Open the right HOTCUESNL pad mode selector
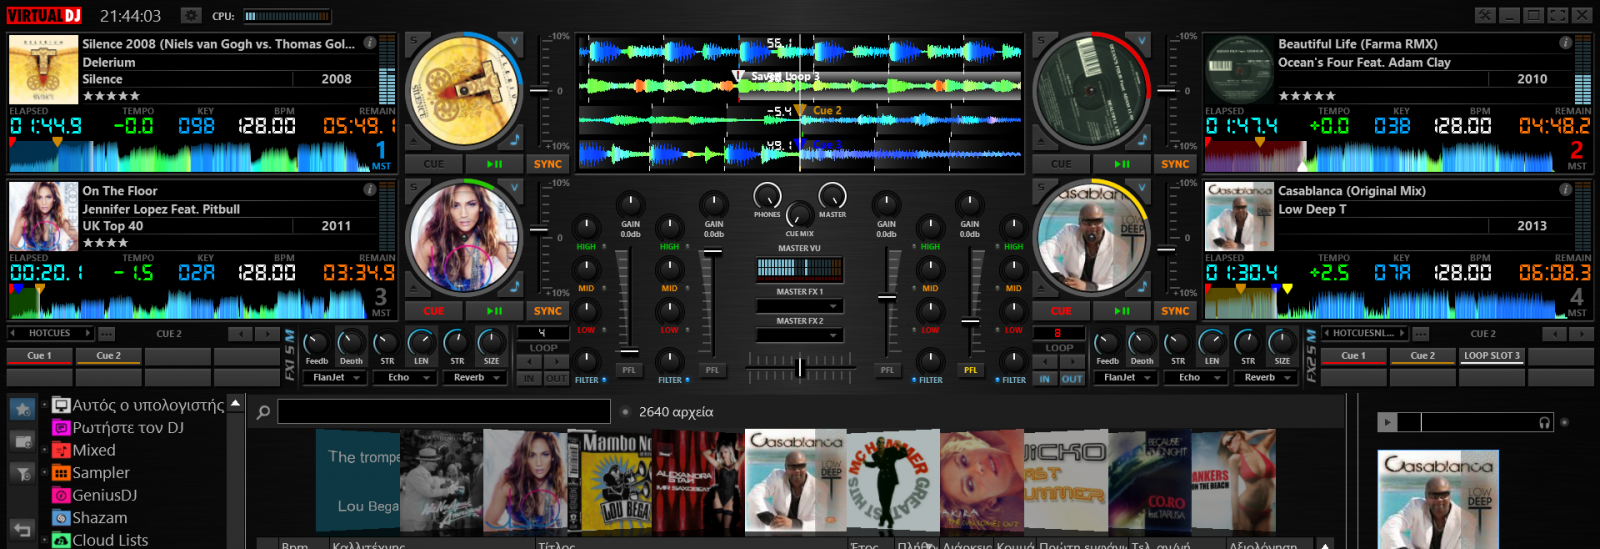This screenshot has height=549, width=1600. coord(1364,333)
